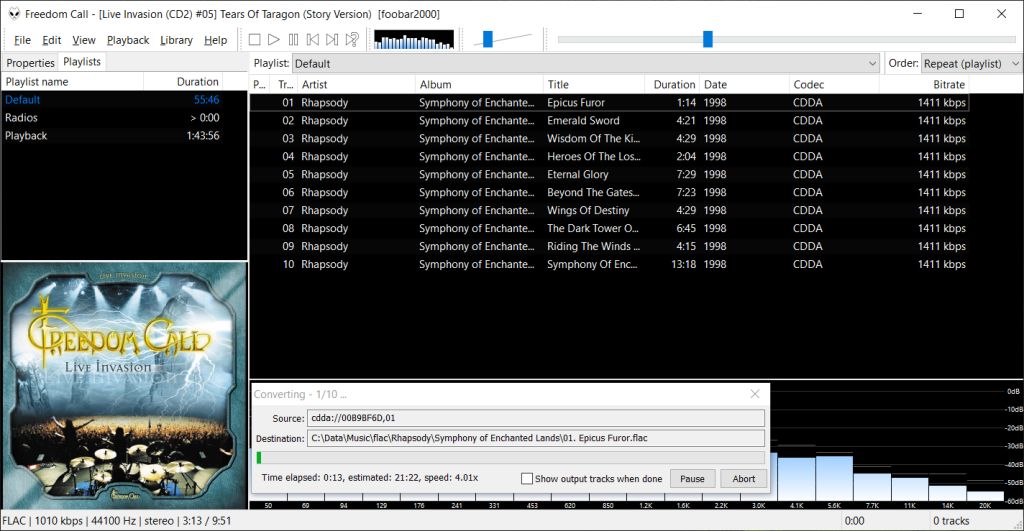The height and width of the screenshot is (531, 1024).
Task: Click the 0 tracks status bar entry
Action: tap(951, 521)
